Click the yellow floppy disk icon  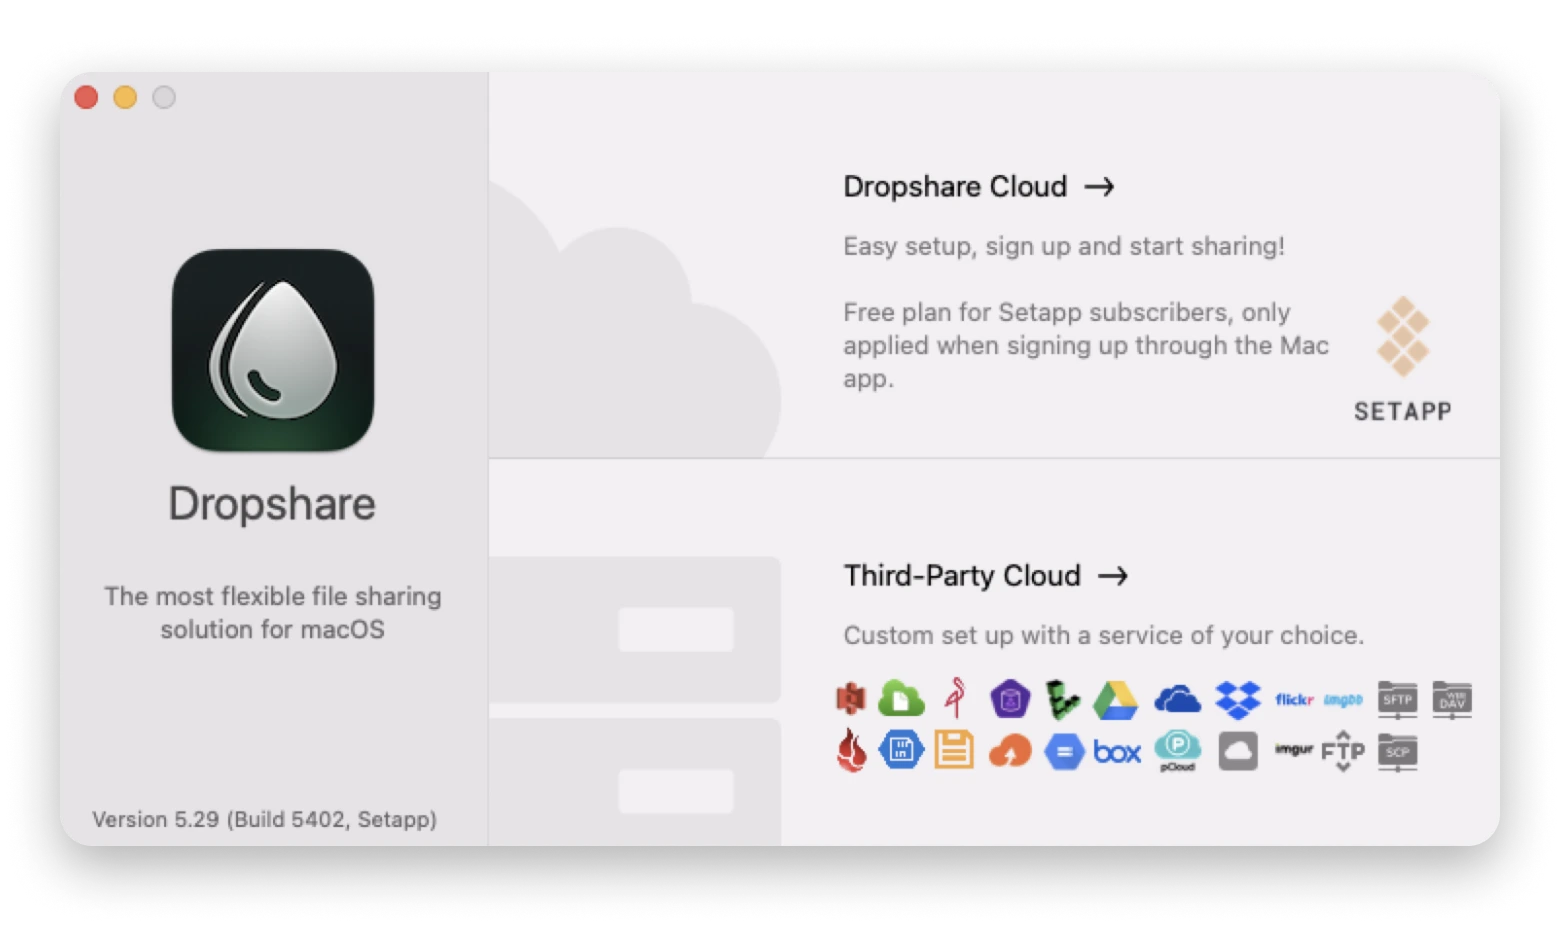tap(954, 750)
